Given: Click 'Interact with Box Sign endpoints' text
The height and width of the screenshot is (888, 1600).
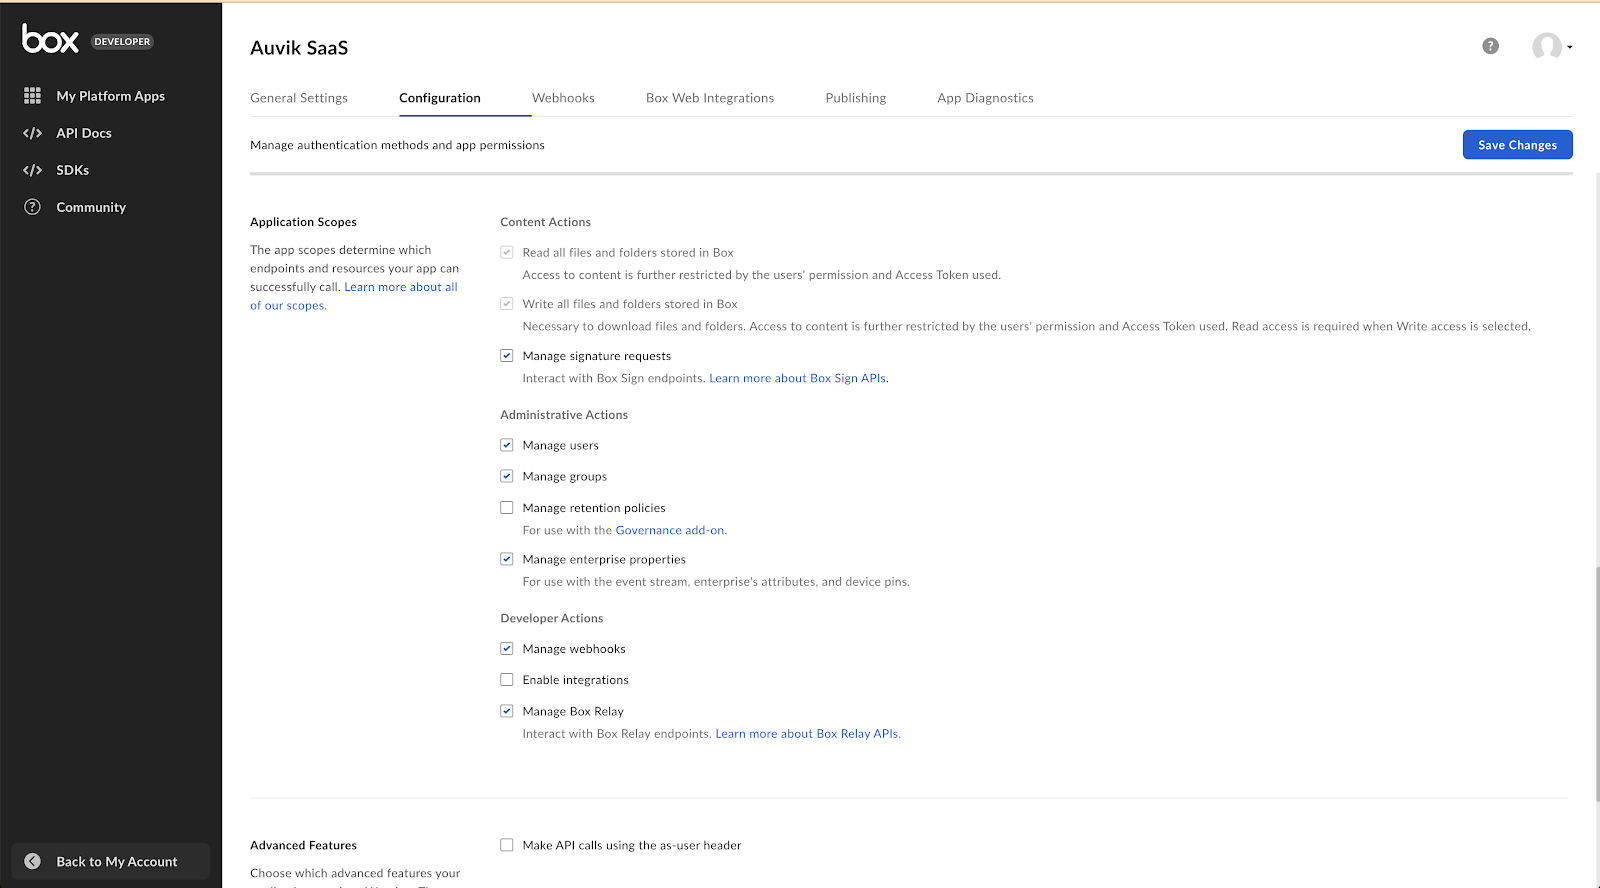Looking at the screenshot, I should pos(614,378).
